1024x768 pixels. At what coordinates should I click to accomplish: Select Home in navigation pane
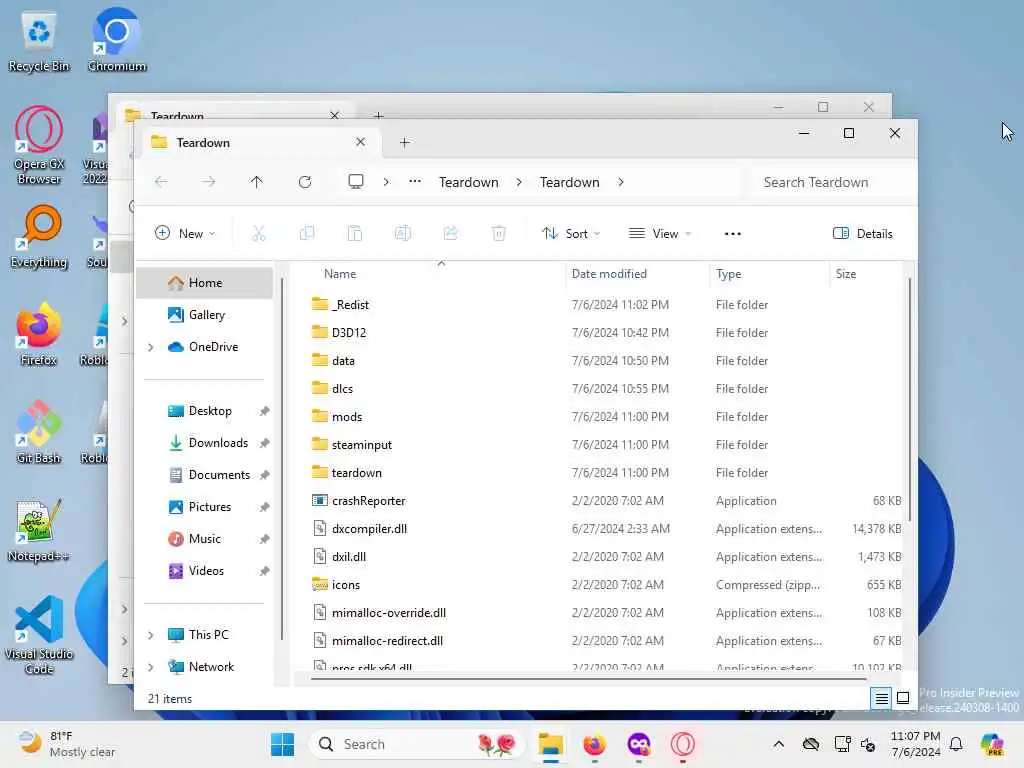pyautogui.click(x=205, y=283)
